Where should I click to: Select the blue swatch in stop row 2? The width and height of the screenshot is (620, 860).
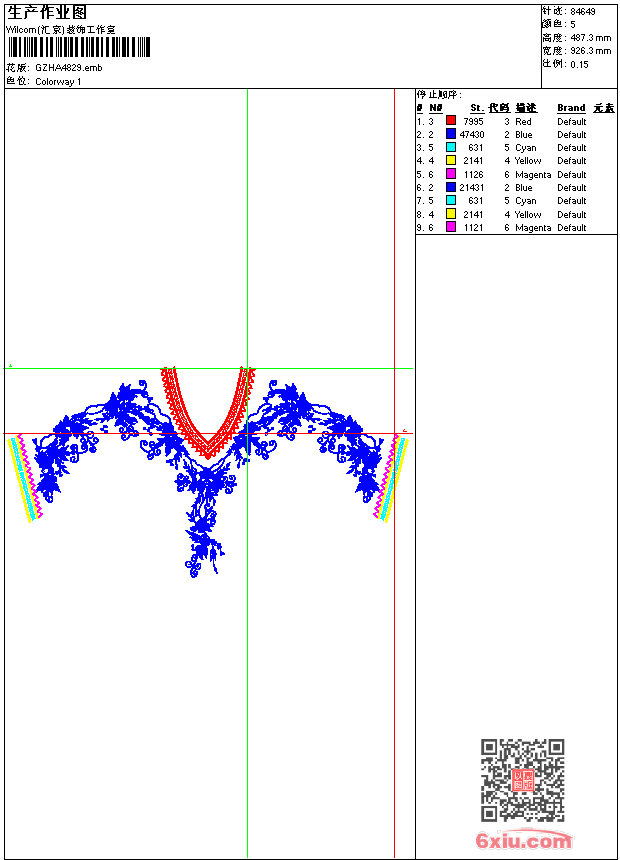pyautogui.click(x=451, y=134)
